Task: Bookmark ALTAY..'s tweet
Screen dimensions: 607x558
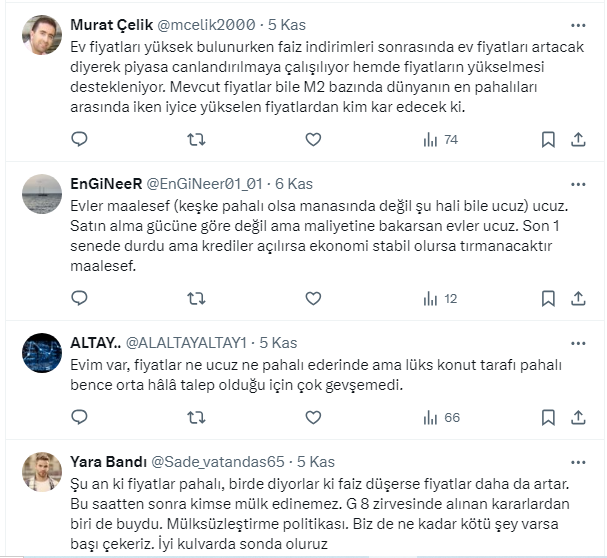Action: click(x=547, y=417)
